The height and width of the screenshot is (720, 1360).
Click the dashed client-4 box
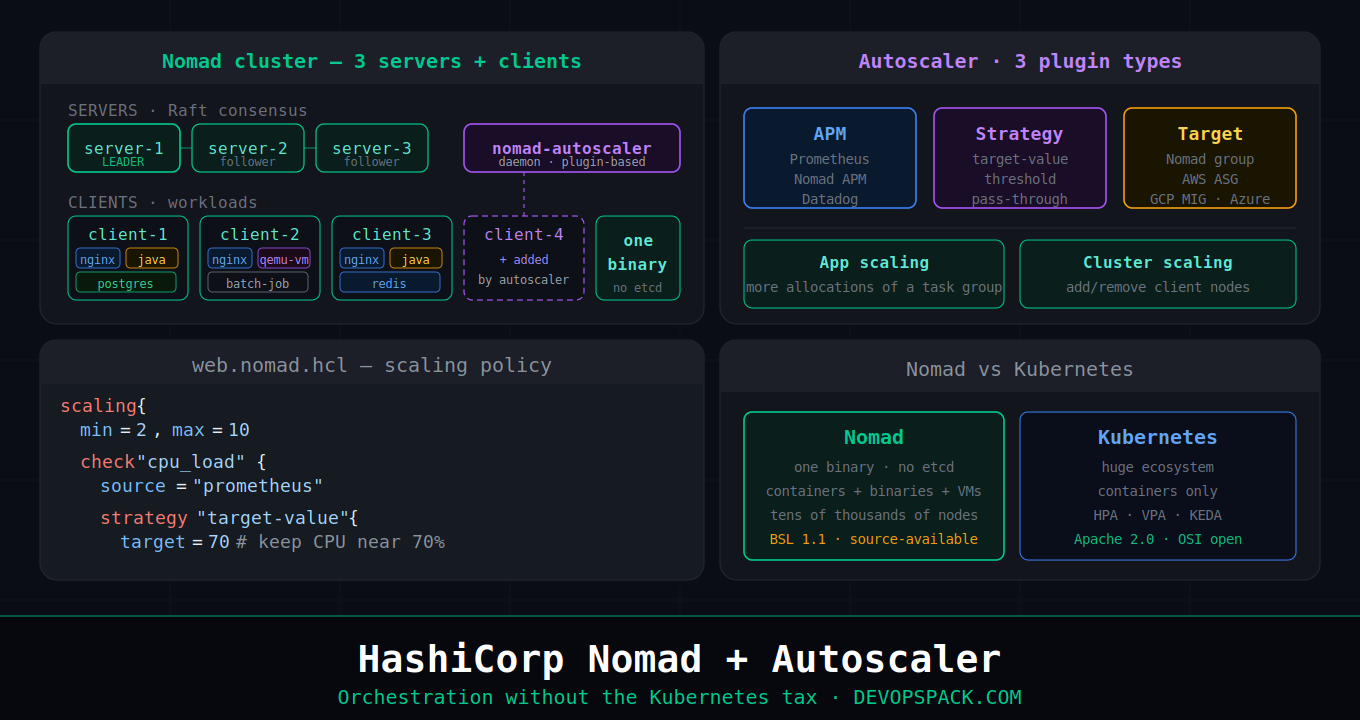coord(524,258)
